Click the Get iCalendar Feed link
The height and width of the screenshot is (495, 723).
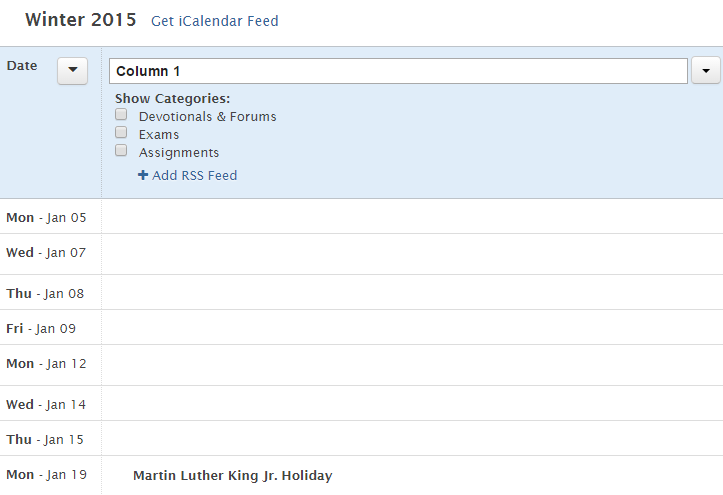(x=214, y=21)
